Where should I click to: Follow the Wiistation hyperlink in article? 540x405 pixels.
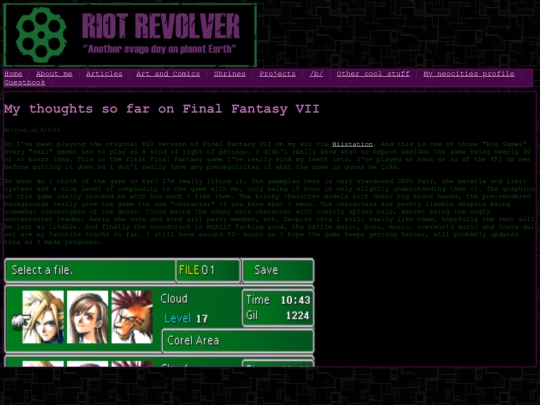point(352,144)
